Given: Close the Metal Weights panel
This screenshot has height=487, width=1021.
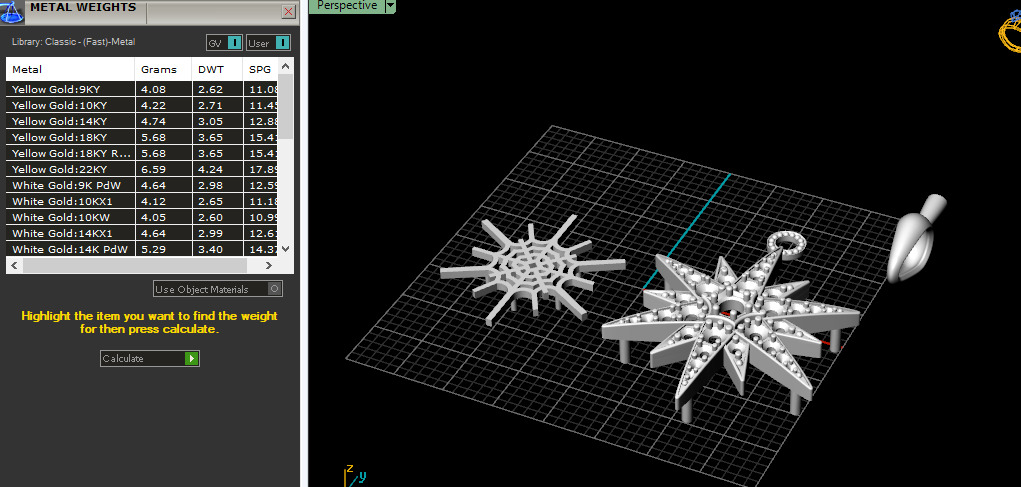Looking at the screenshot, I should (288, 12).
